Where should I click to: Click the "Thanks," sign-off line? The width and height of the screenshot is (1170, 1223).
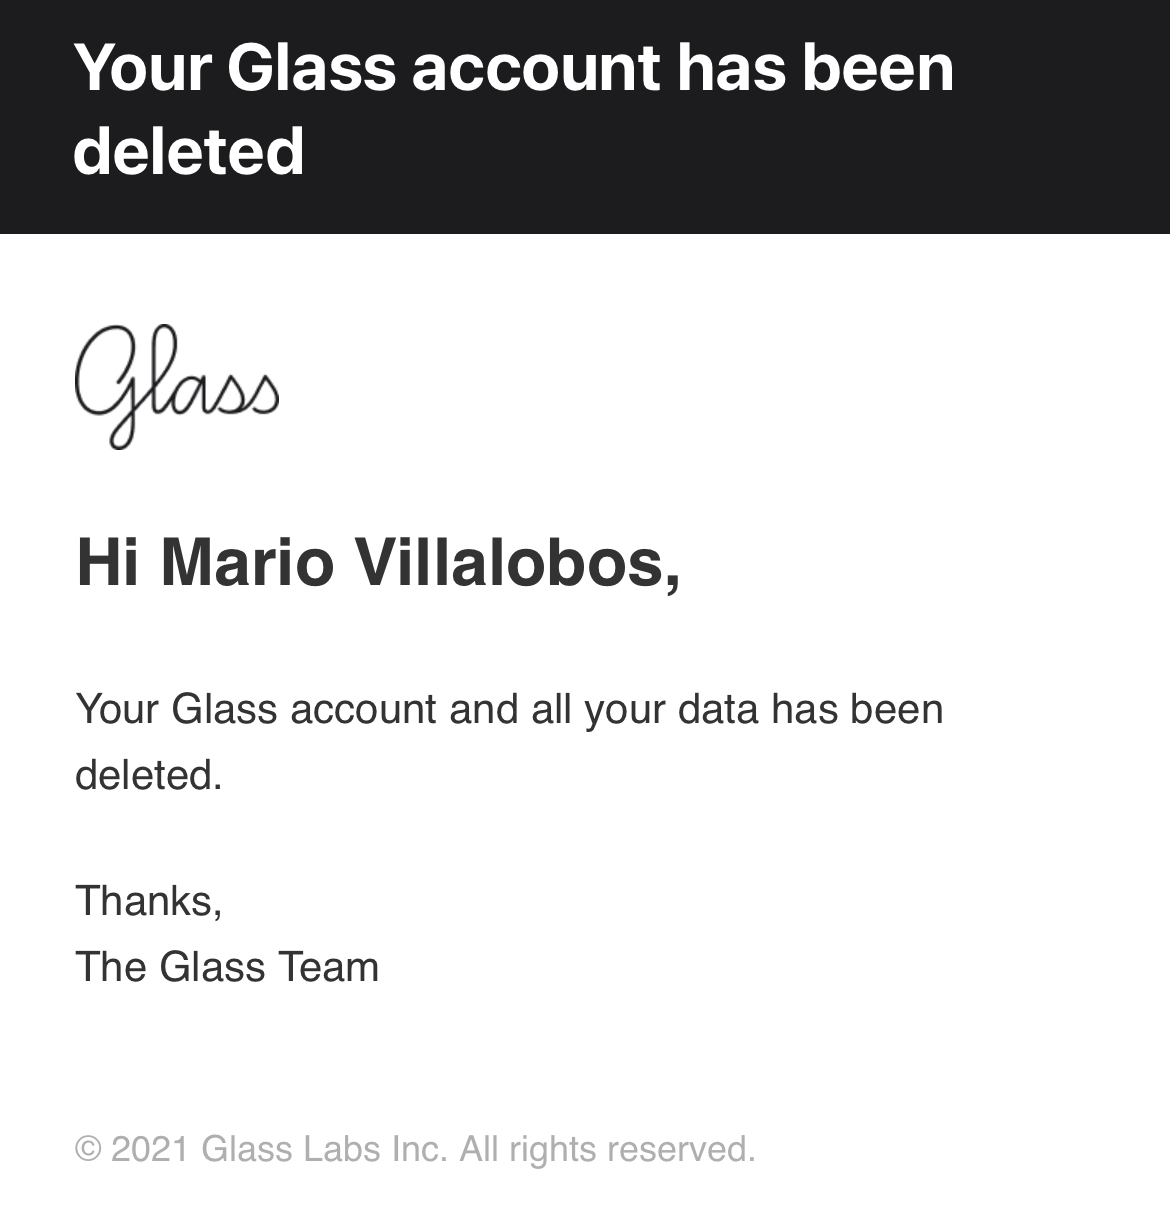click(x=149, y=901)
